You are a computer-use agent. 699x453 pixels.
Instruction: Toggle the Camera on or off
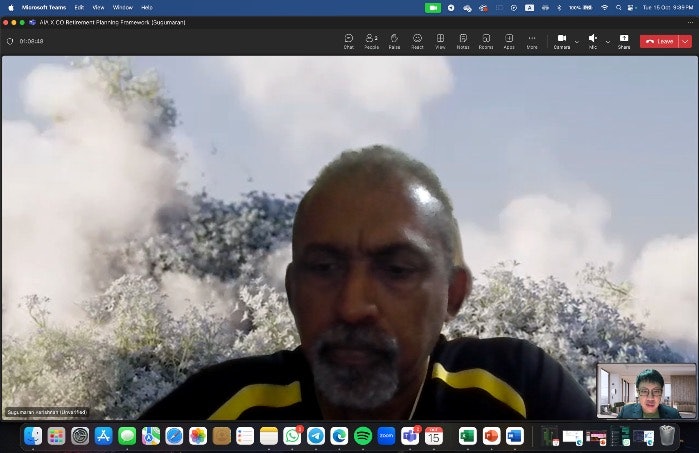pyautogui.click(x=561, y=41)
